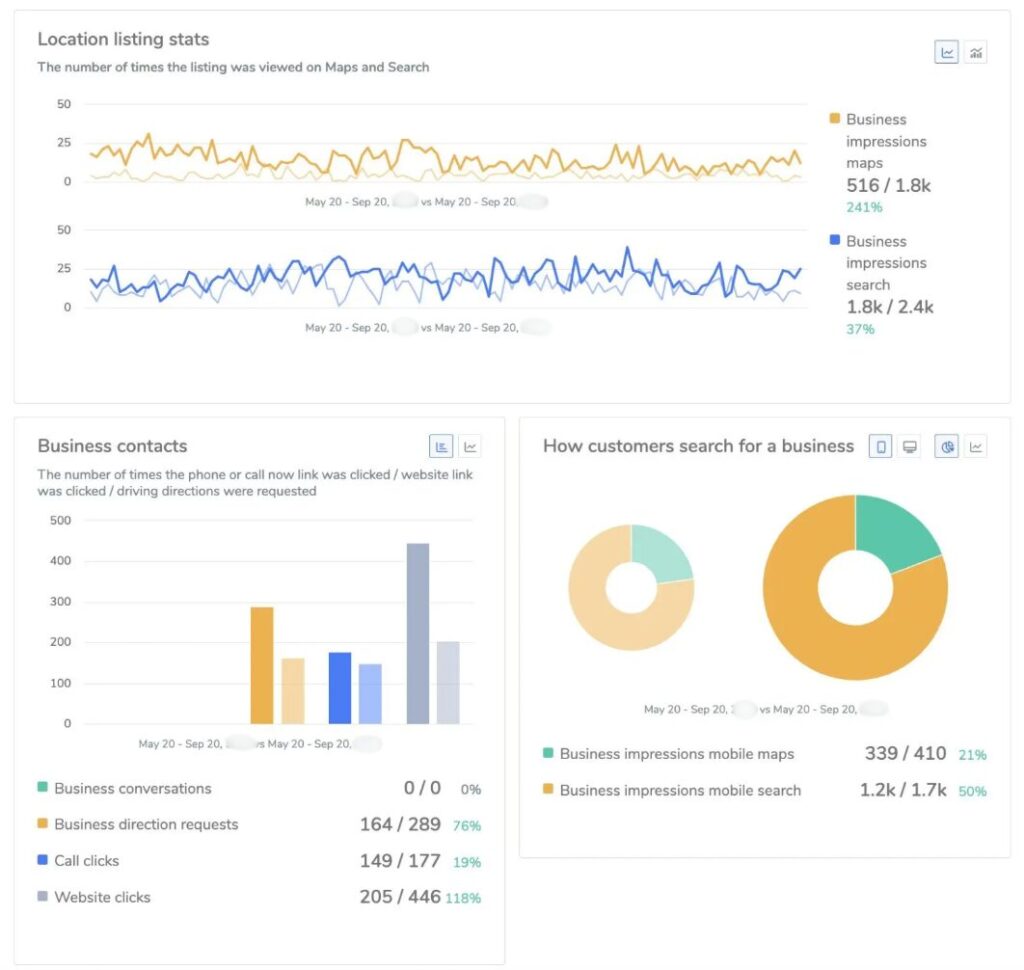
Task: Click the Business impressions mobile search label
Action: tap(680, 790)
